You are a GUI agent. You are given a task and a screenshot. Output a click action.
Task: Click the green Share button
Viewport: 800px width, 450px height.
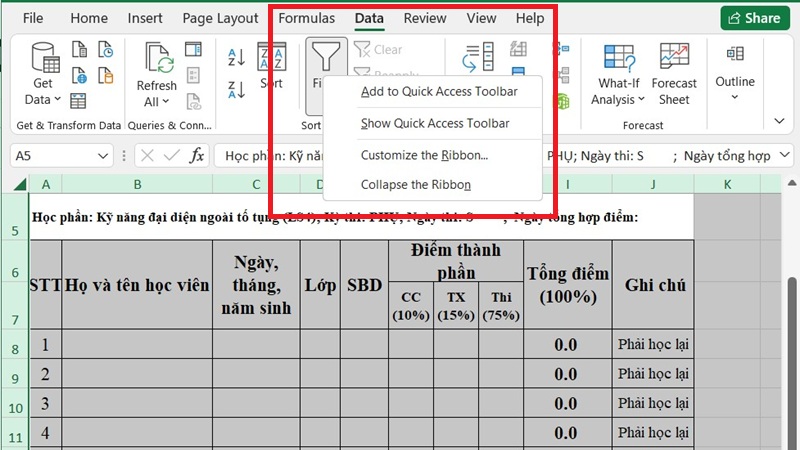point(755,18)
